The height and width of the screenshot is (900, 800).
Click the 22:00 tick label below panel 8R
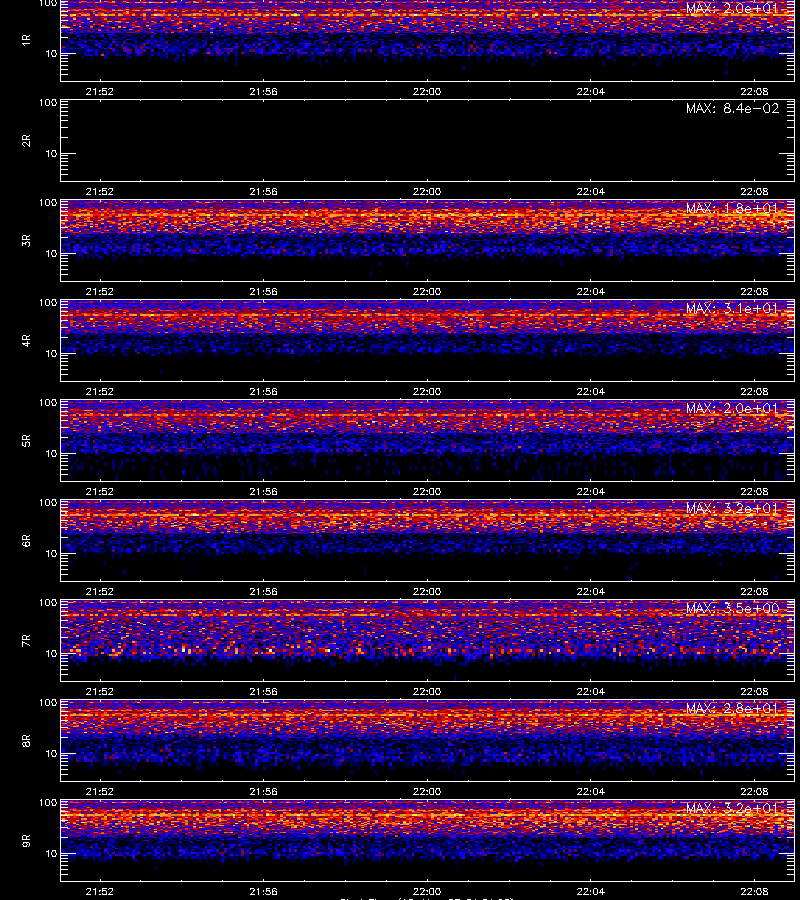click(x=427, y=792)
